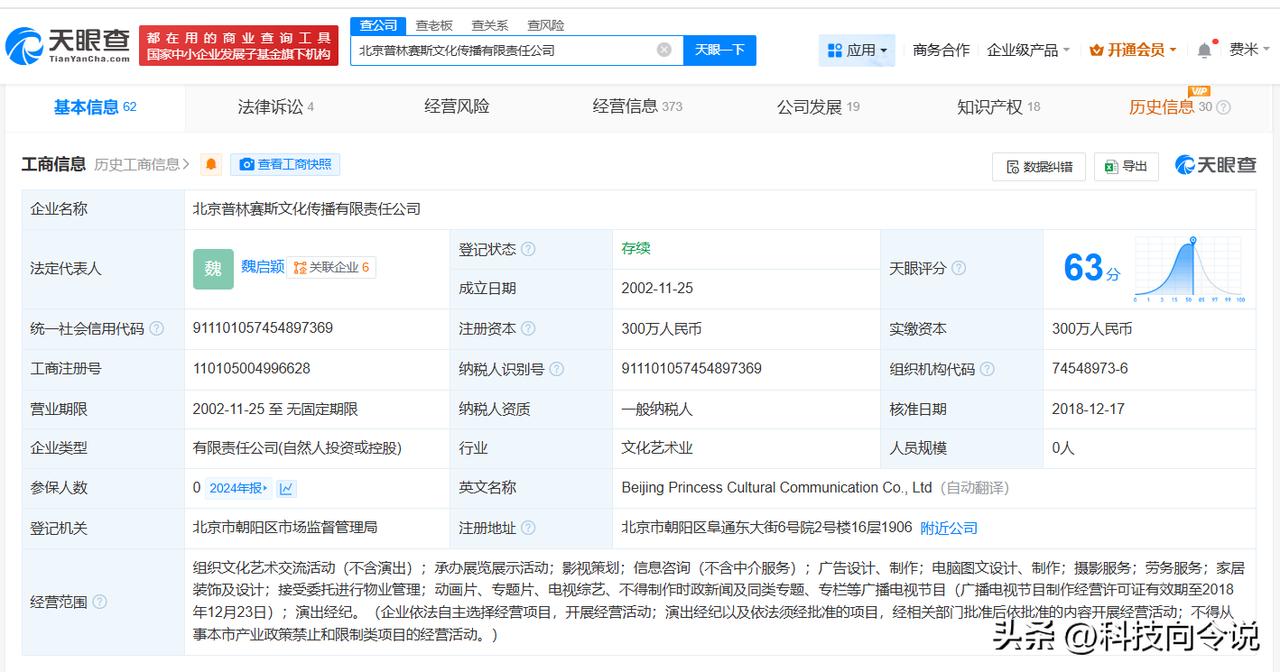Click the red 商业查询工具 banner

[239, 45]
